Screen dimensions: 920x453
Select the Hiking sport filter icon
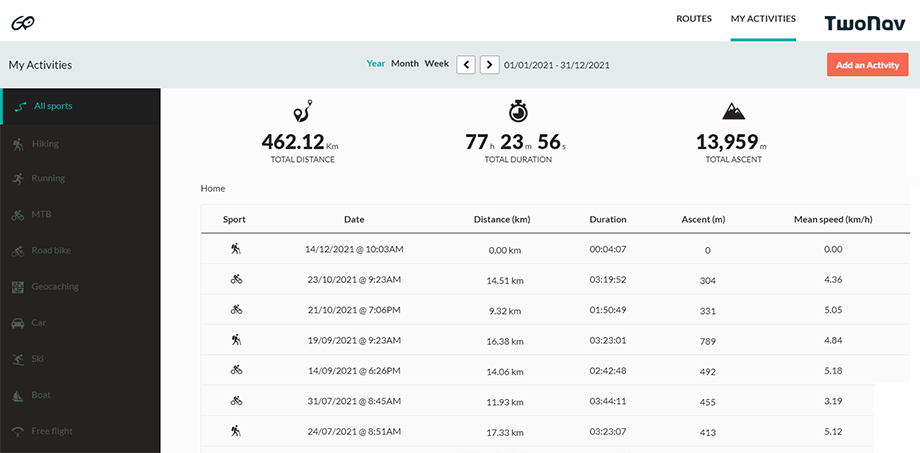point(18,144)
